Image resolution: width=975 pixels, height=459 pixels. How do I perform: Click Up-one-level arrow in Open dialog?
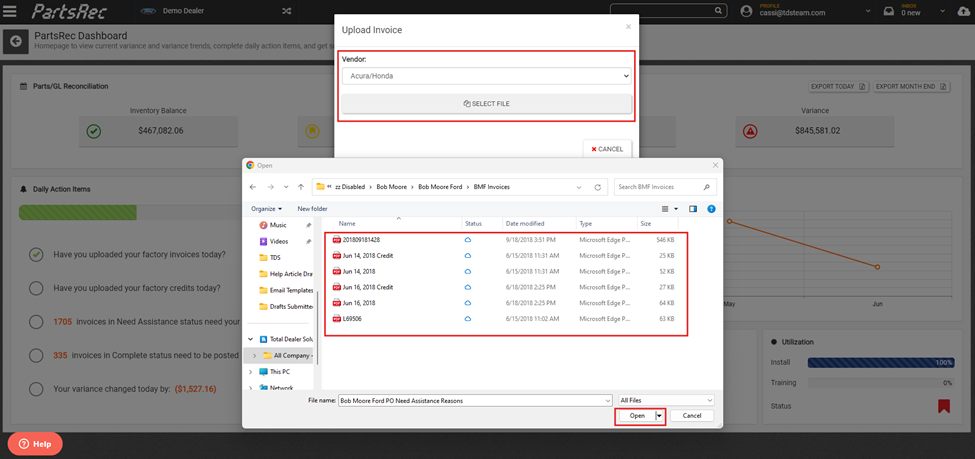point(301,187)
